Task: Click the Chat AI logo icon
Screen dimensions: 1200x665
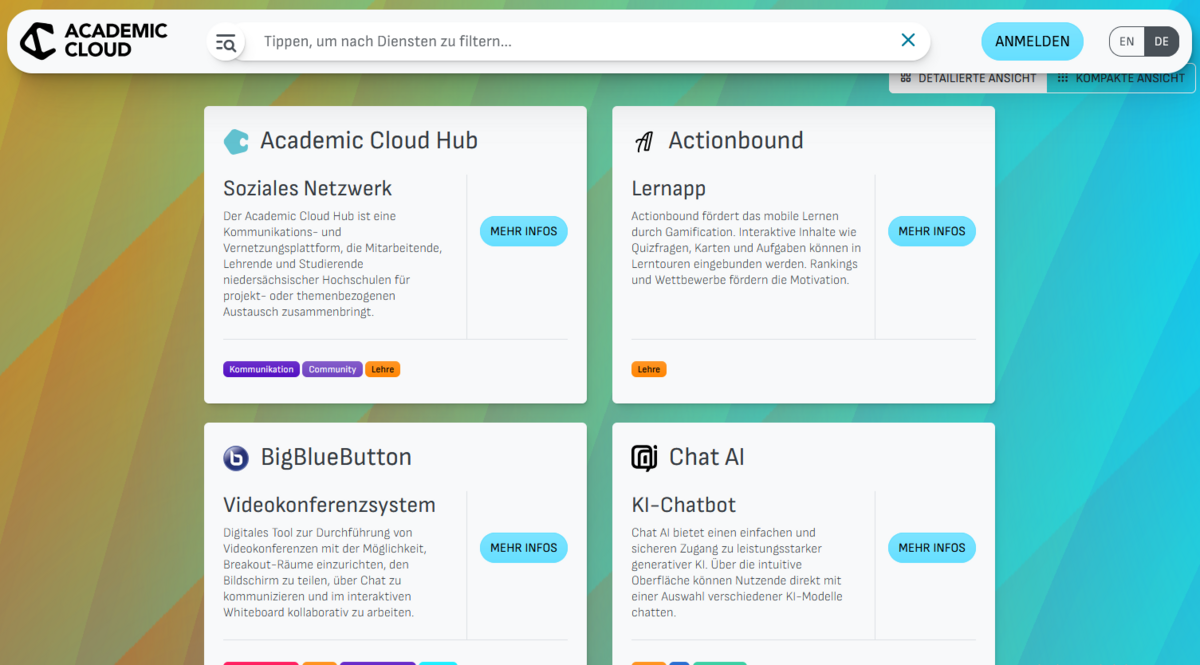Action: [644, 458]
